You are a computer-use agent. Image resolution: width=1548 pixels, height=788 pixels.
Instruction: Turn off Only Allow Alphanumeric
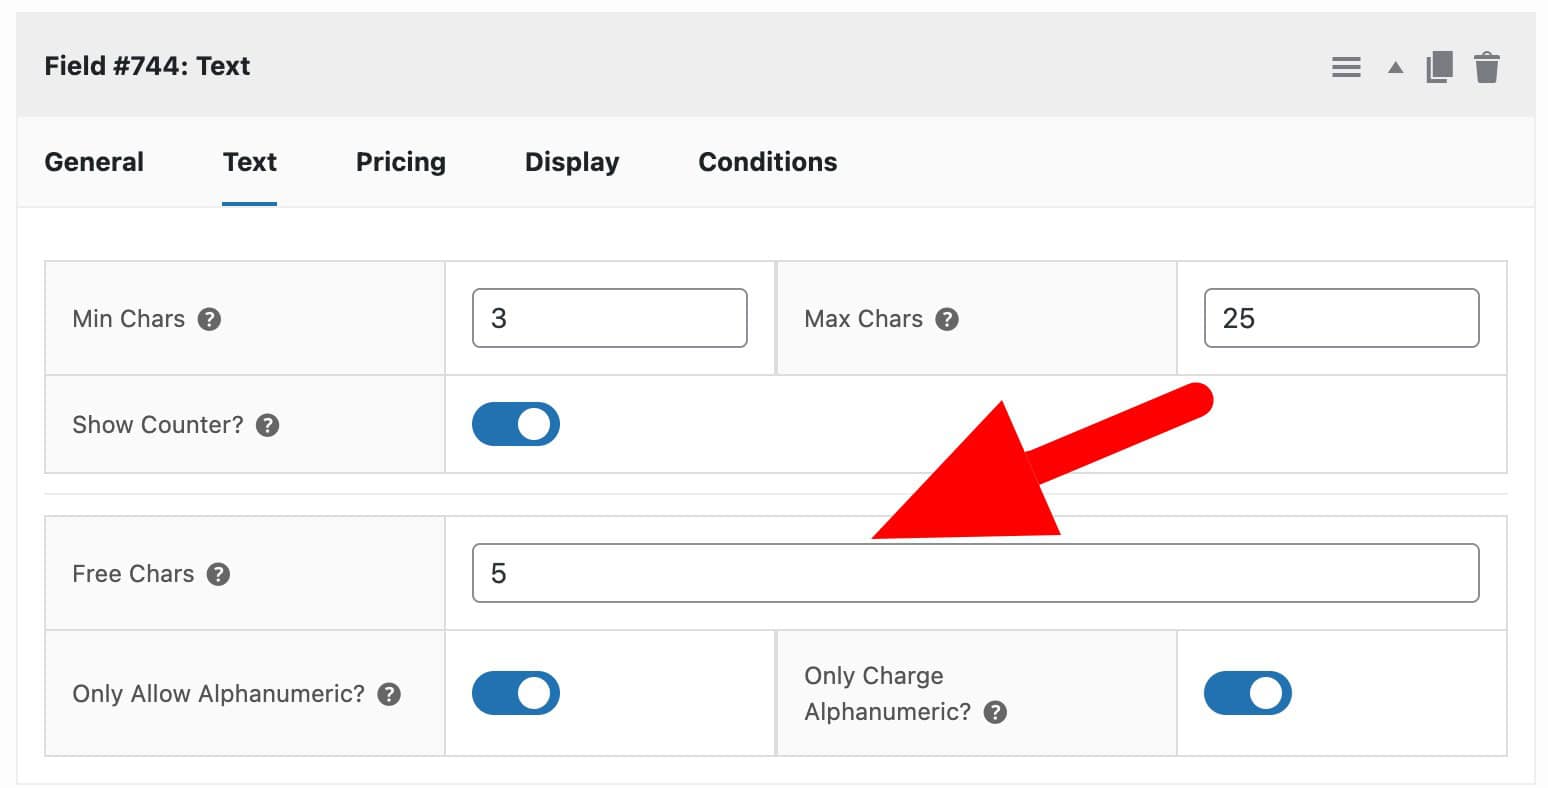[x=515, y=692]
